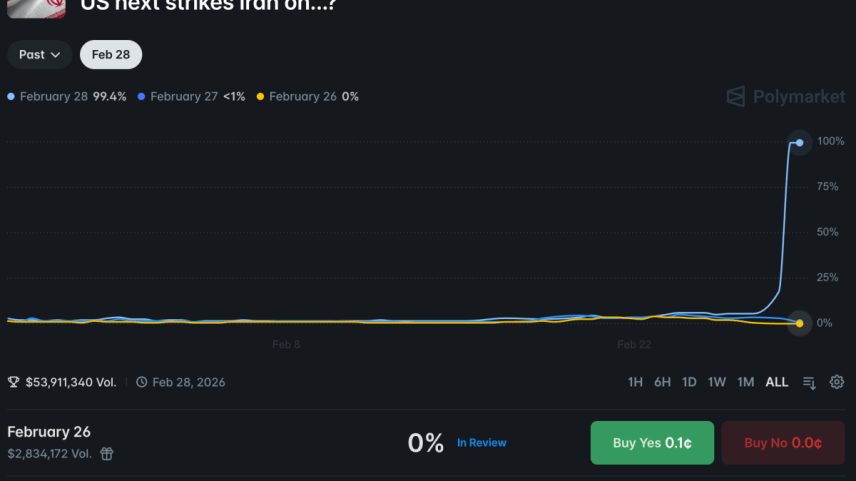Viewport: 856px width, 481px height.
Task: Switch chart range to 1H
Action: [x=635, y=382]
